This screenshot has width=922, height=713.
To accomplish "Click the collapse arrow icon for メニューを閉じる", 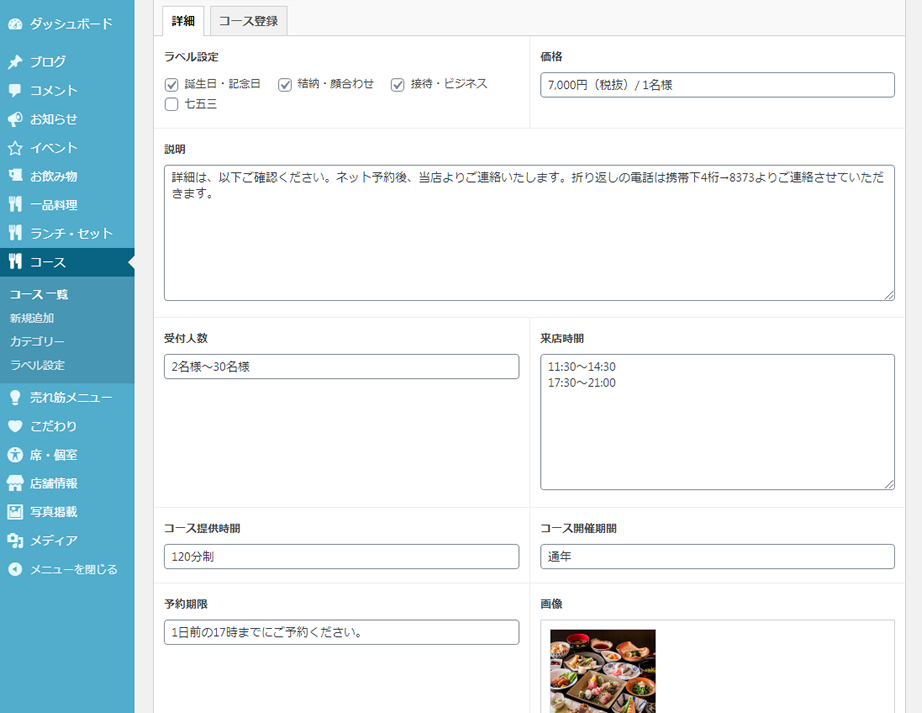I will pyautogui.click(x=15, y=570).
